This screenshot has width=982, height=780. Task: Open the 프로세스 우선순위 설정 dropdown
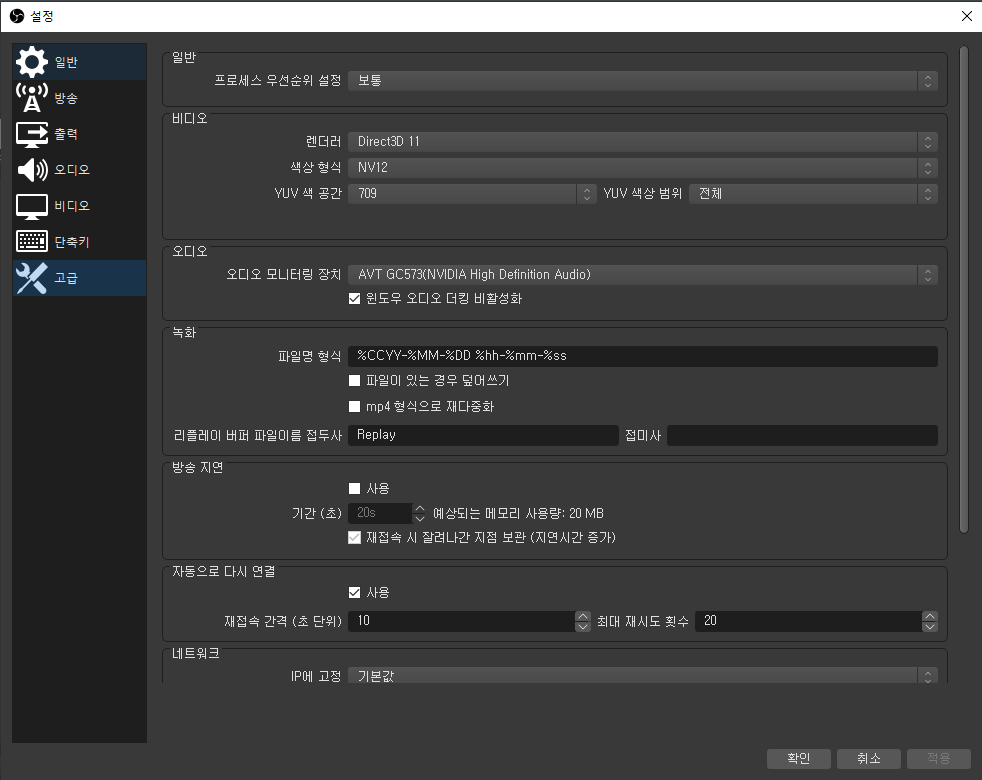coord(643,81)
